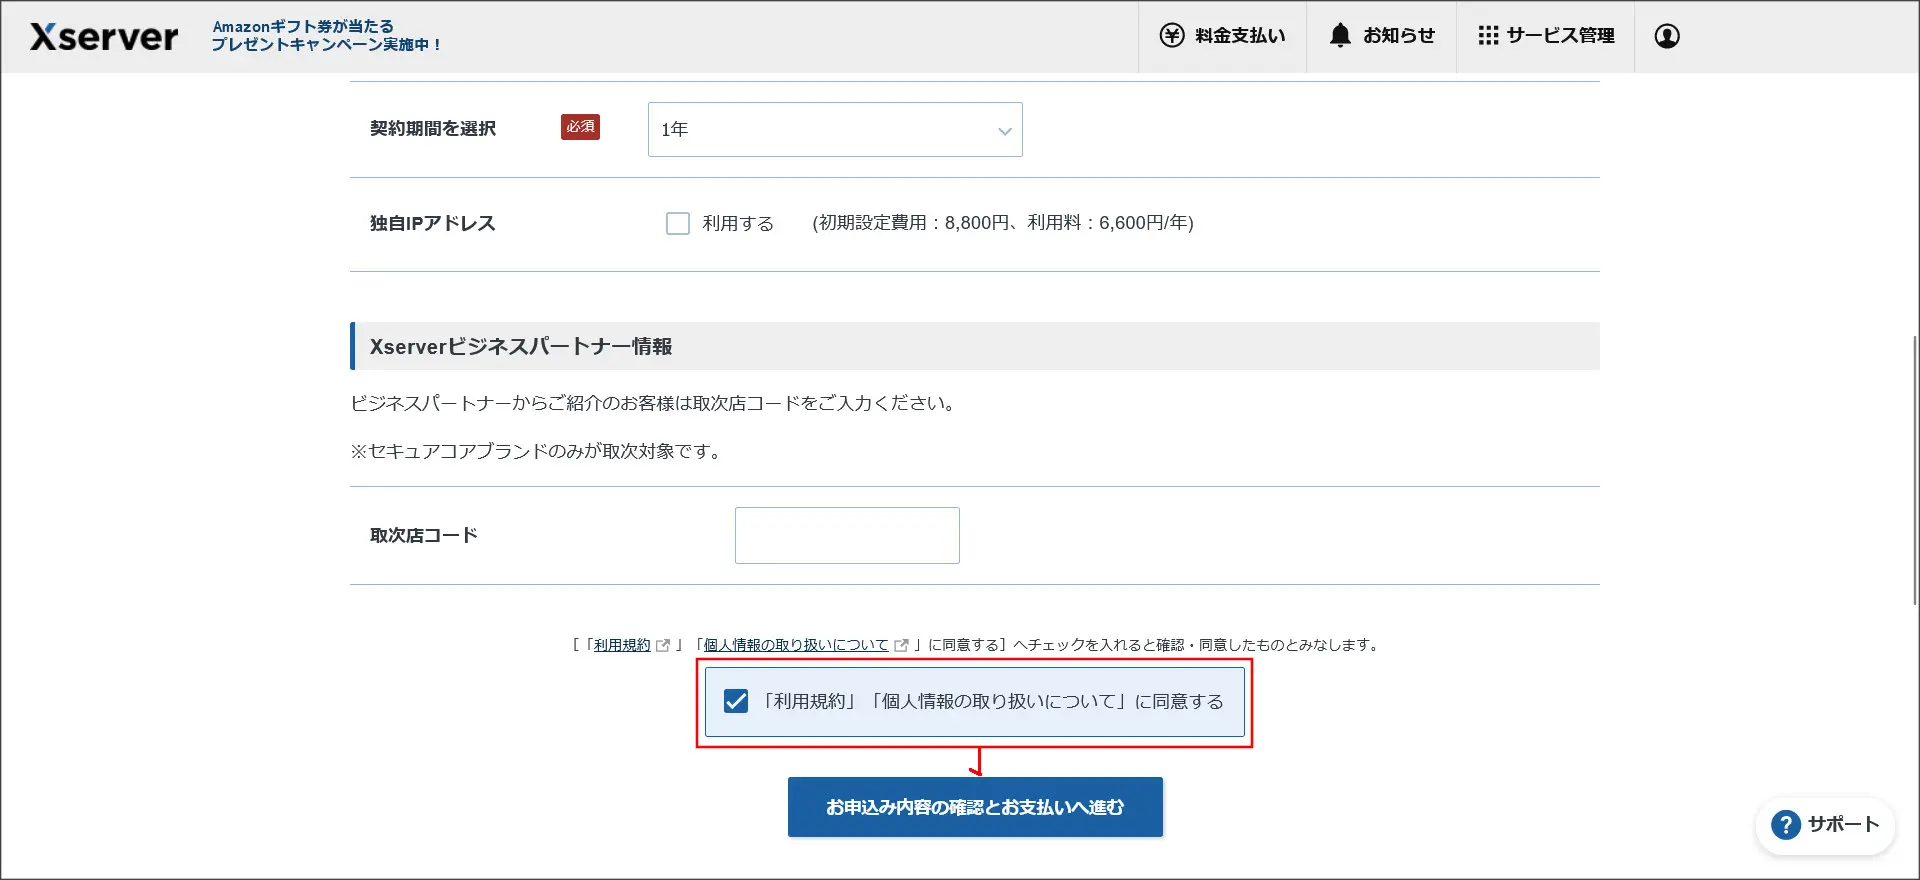Click the Xserver logo
1920x880 pixels.
coord(104,37)
